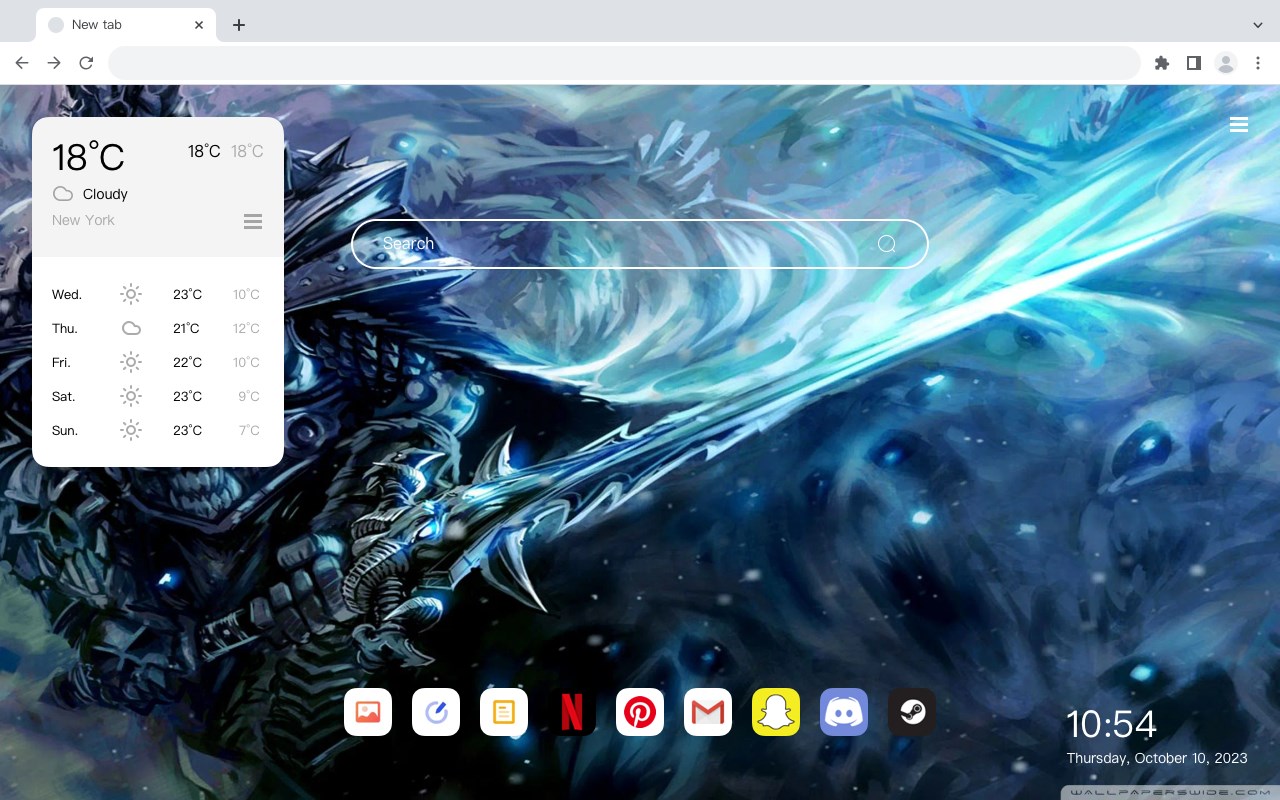Open the Snapchat shortcut
The width and height of the screenshot is (1280, 800).
click(776, 712)
